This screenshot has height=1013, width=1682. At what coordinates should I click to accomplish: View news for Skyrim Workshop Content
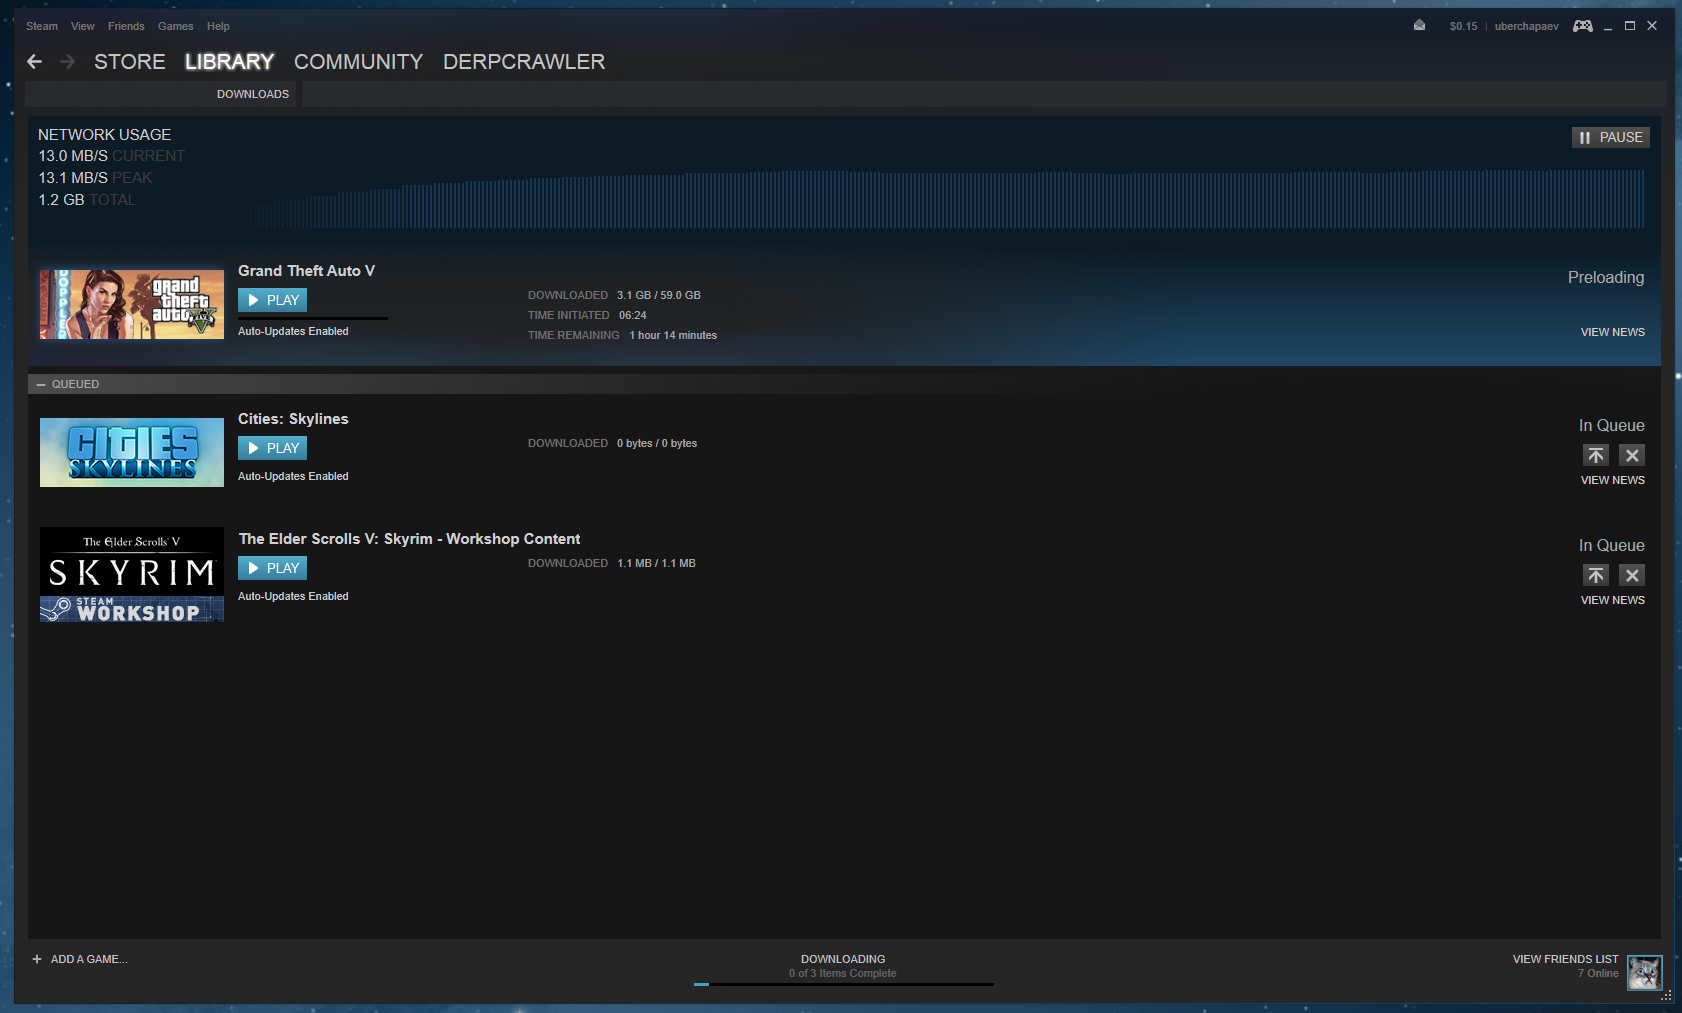point(1612,600)
